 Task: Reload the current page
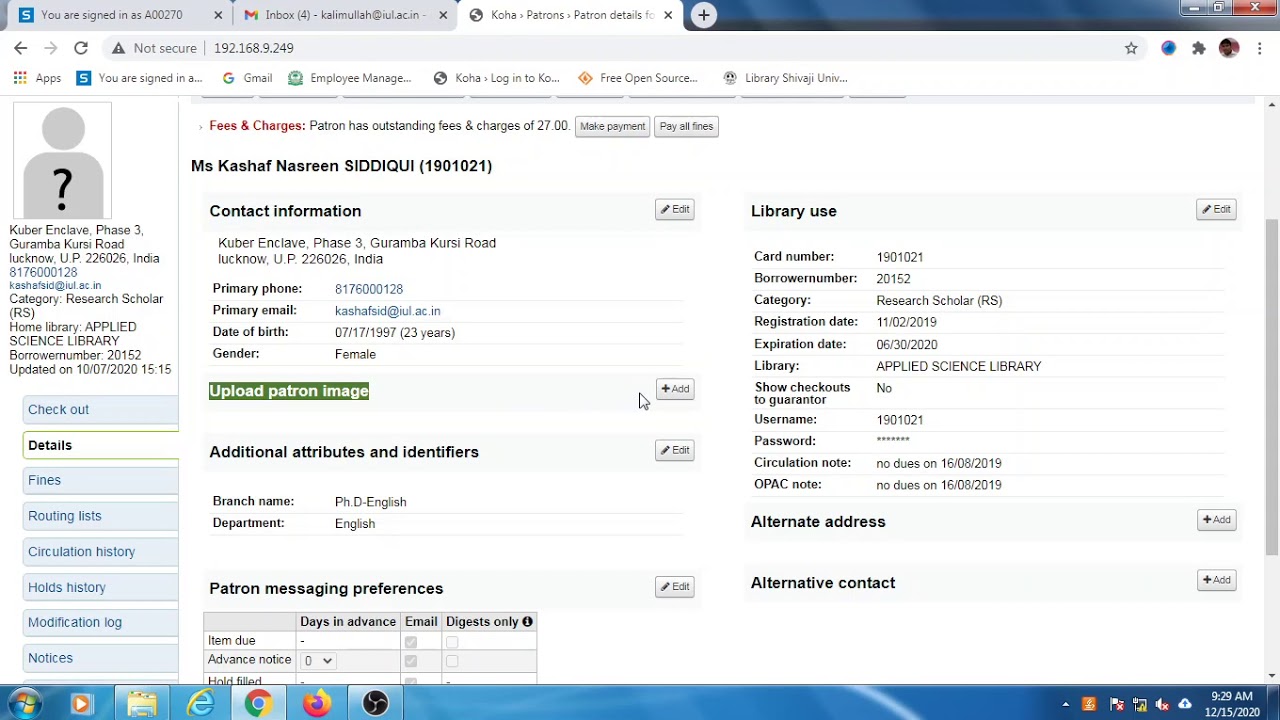(x=81, y=48)
